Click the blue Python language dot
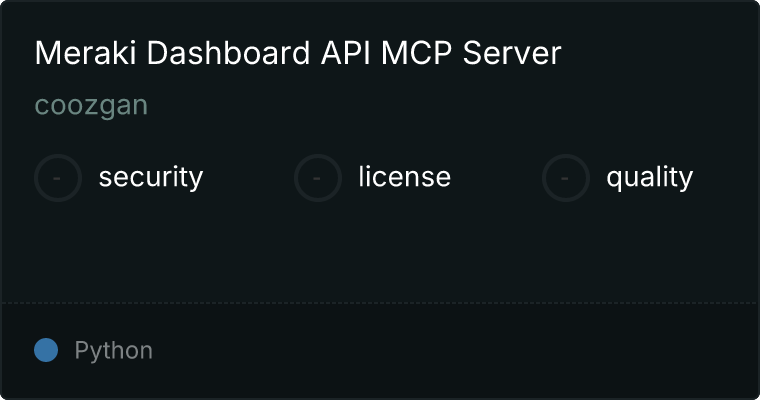The height and width of the screenshot is (400, 760). click(x=46, y=350)
